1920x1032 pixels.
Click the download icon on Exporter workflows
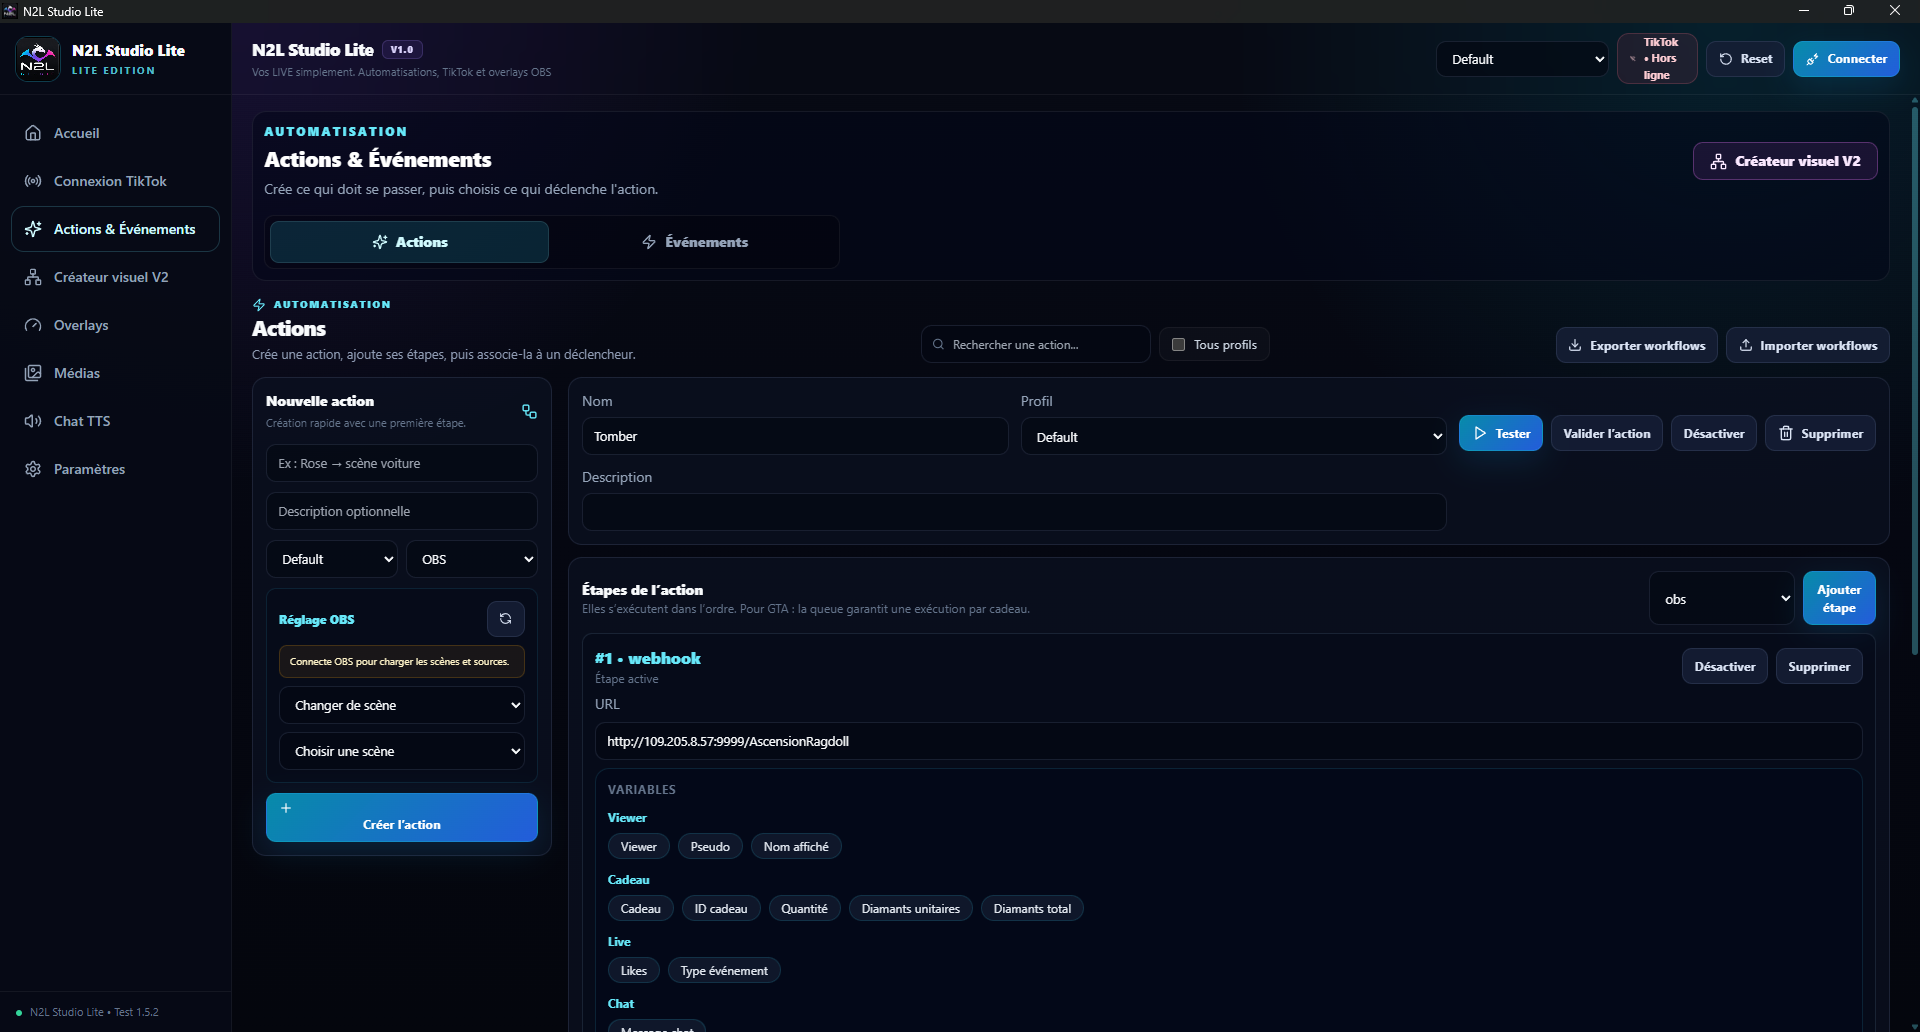pos(1575,345)
